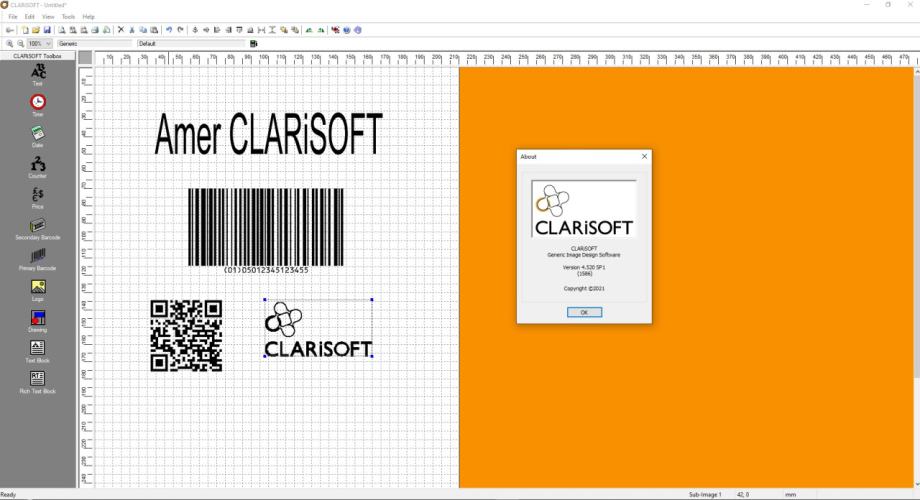This screenshot has width=920, height=500.
Task: Click the Zoom In magnifier icon
Action: [9, 43]
